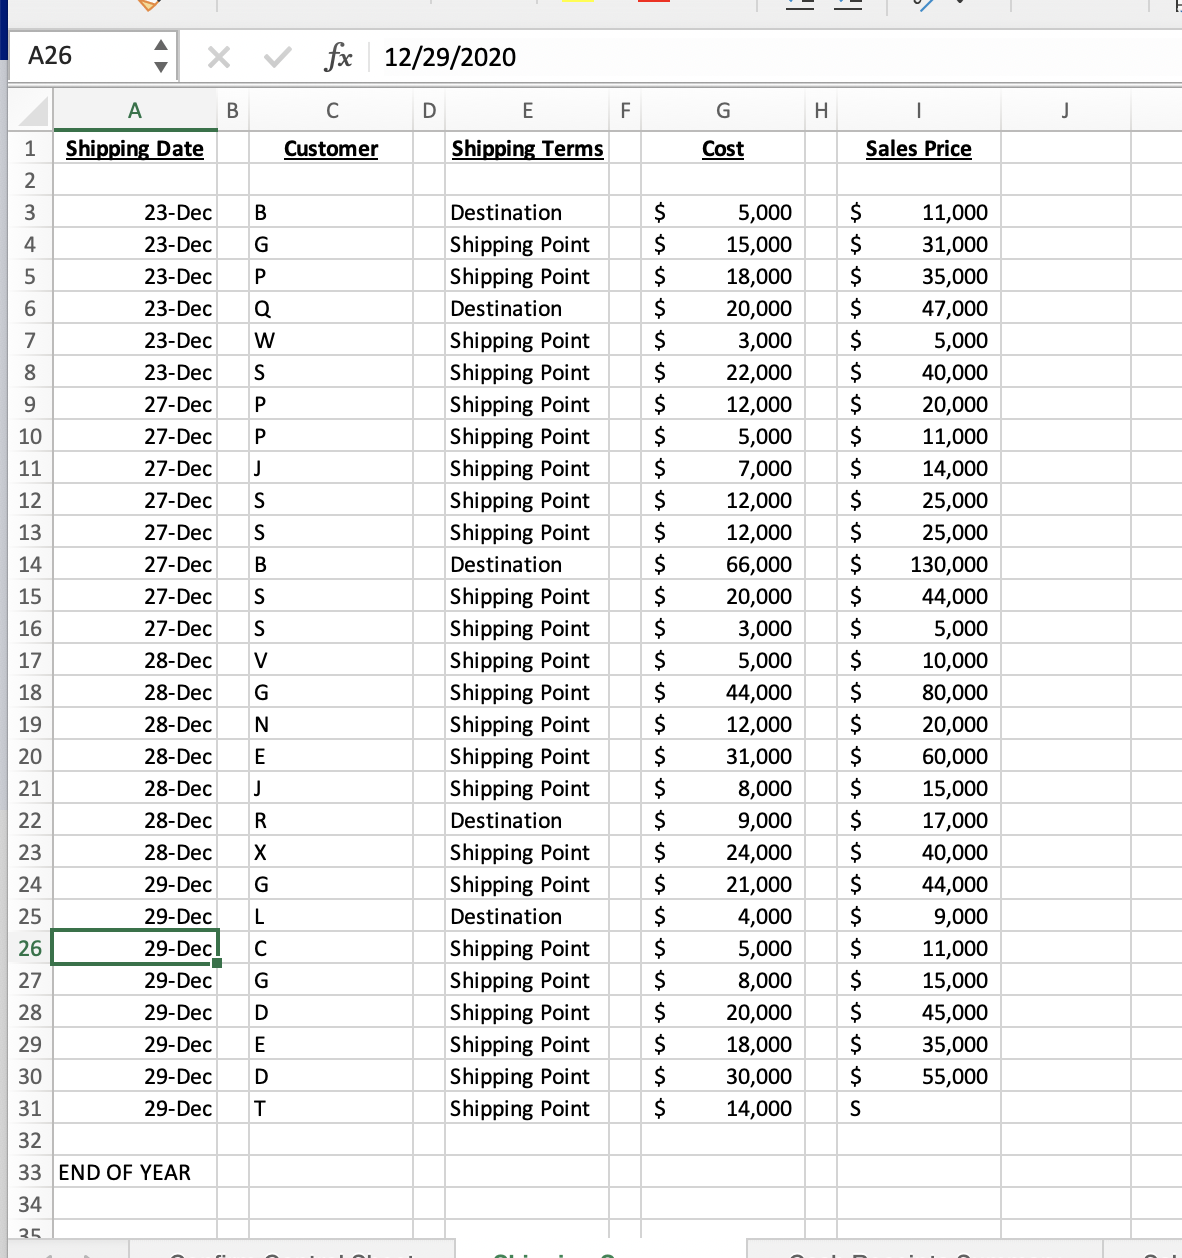Select the 23-Dec cell in row 3

(x=134, y=212)
